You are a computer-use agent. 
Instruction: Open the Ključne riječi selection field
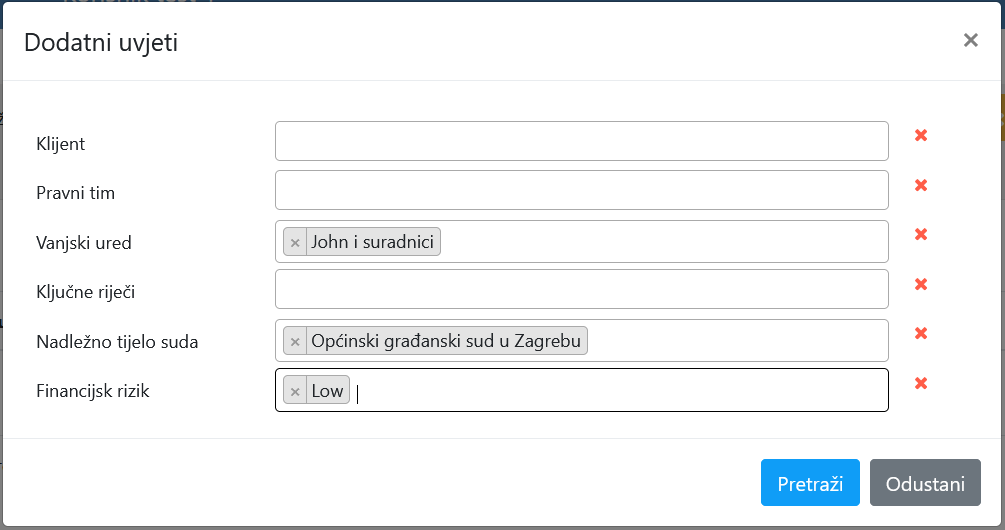(x=581, y=289)
